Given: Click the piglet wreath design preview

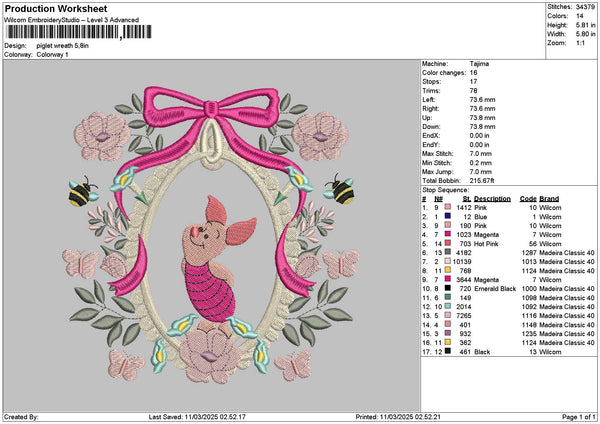Looking at the screenshot, I should [x=212, y=235].
